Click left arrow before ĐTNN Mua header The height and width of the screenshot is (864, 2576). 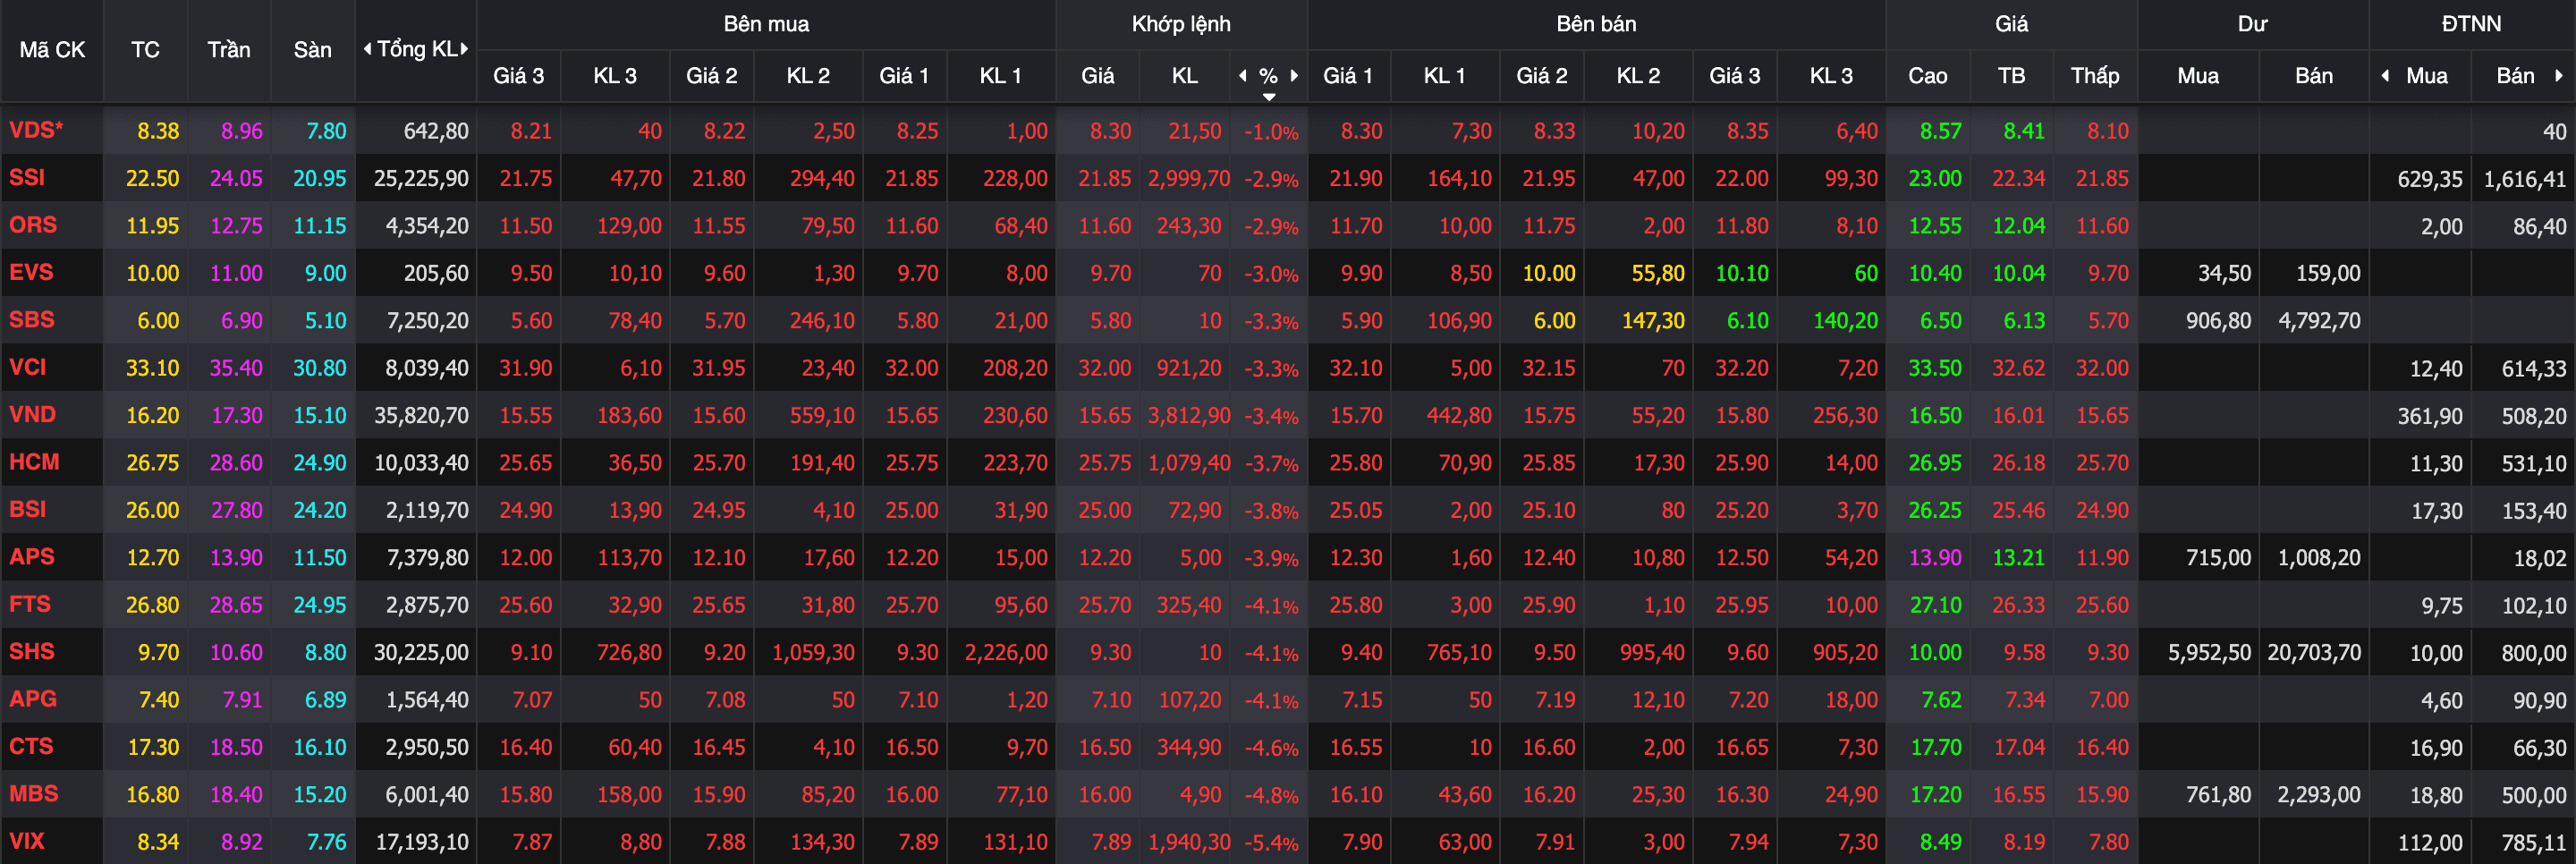tap(2386, 75)
